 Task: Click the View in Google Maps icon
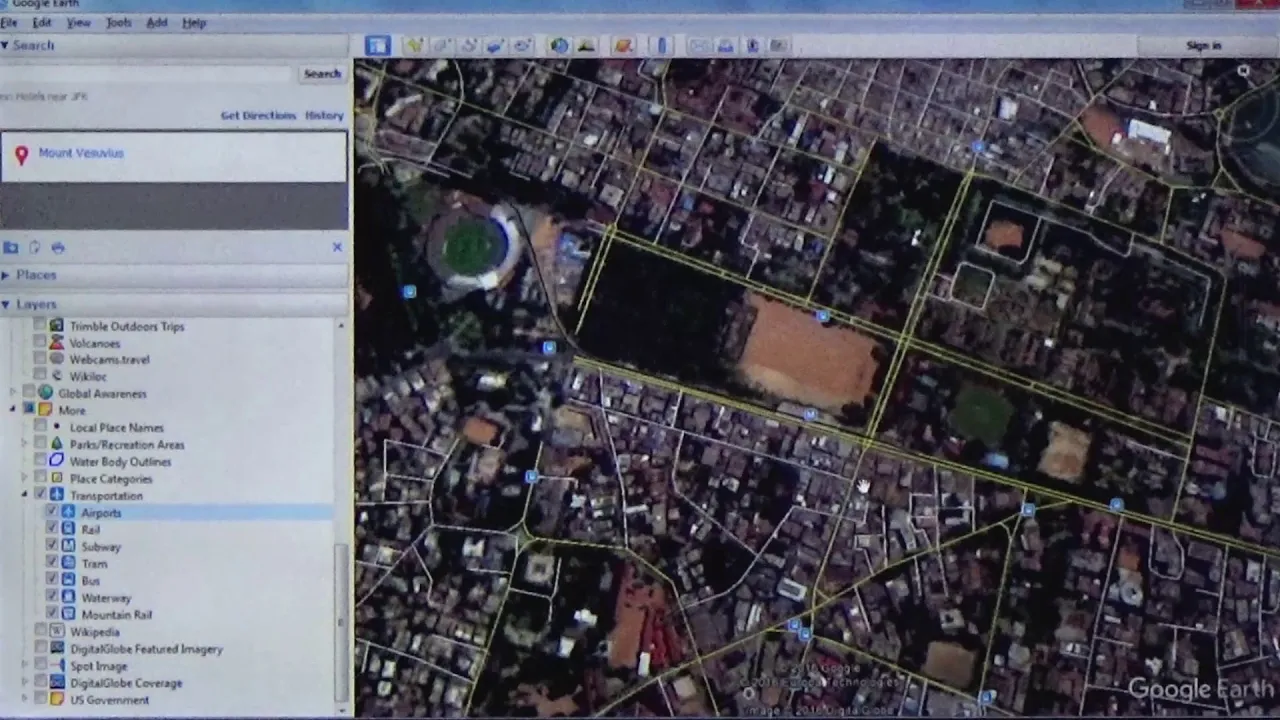tap(779, 45)
